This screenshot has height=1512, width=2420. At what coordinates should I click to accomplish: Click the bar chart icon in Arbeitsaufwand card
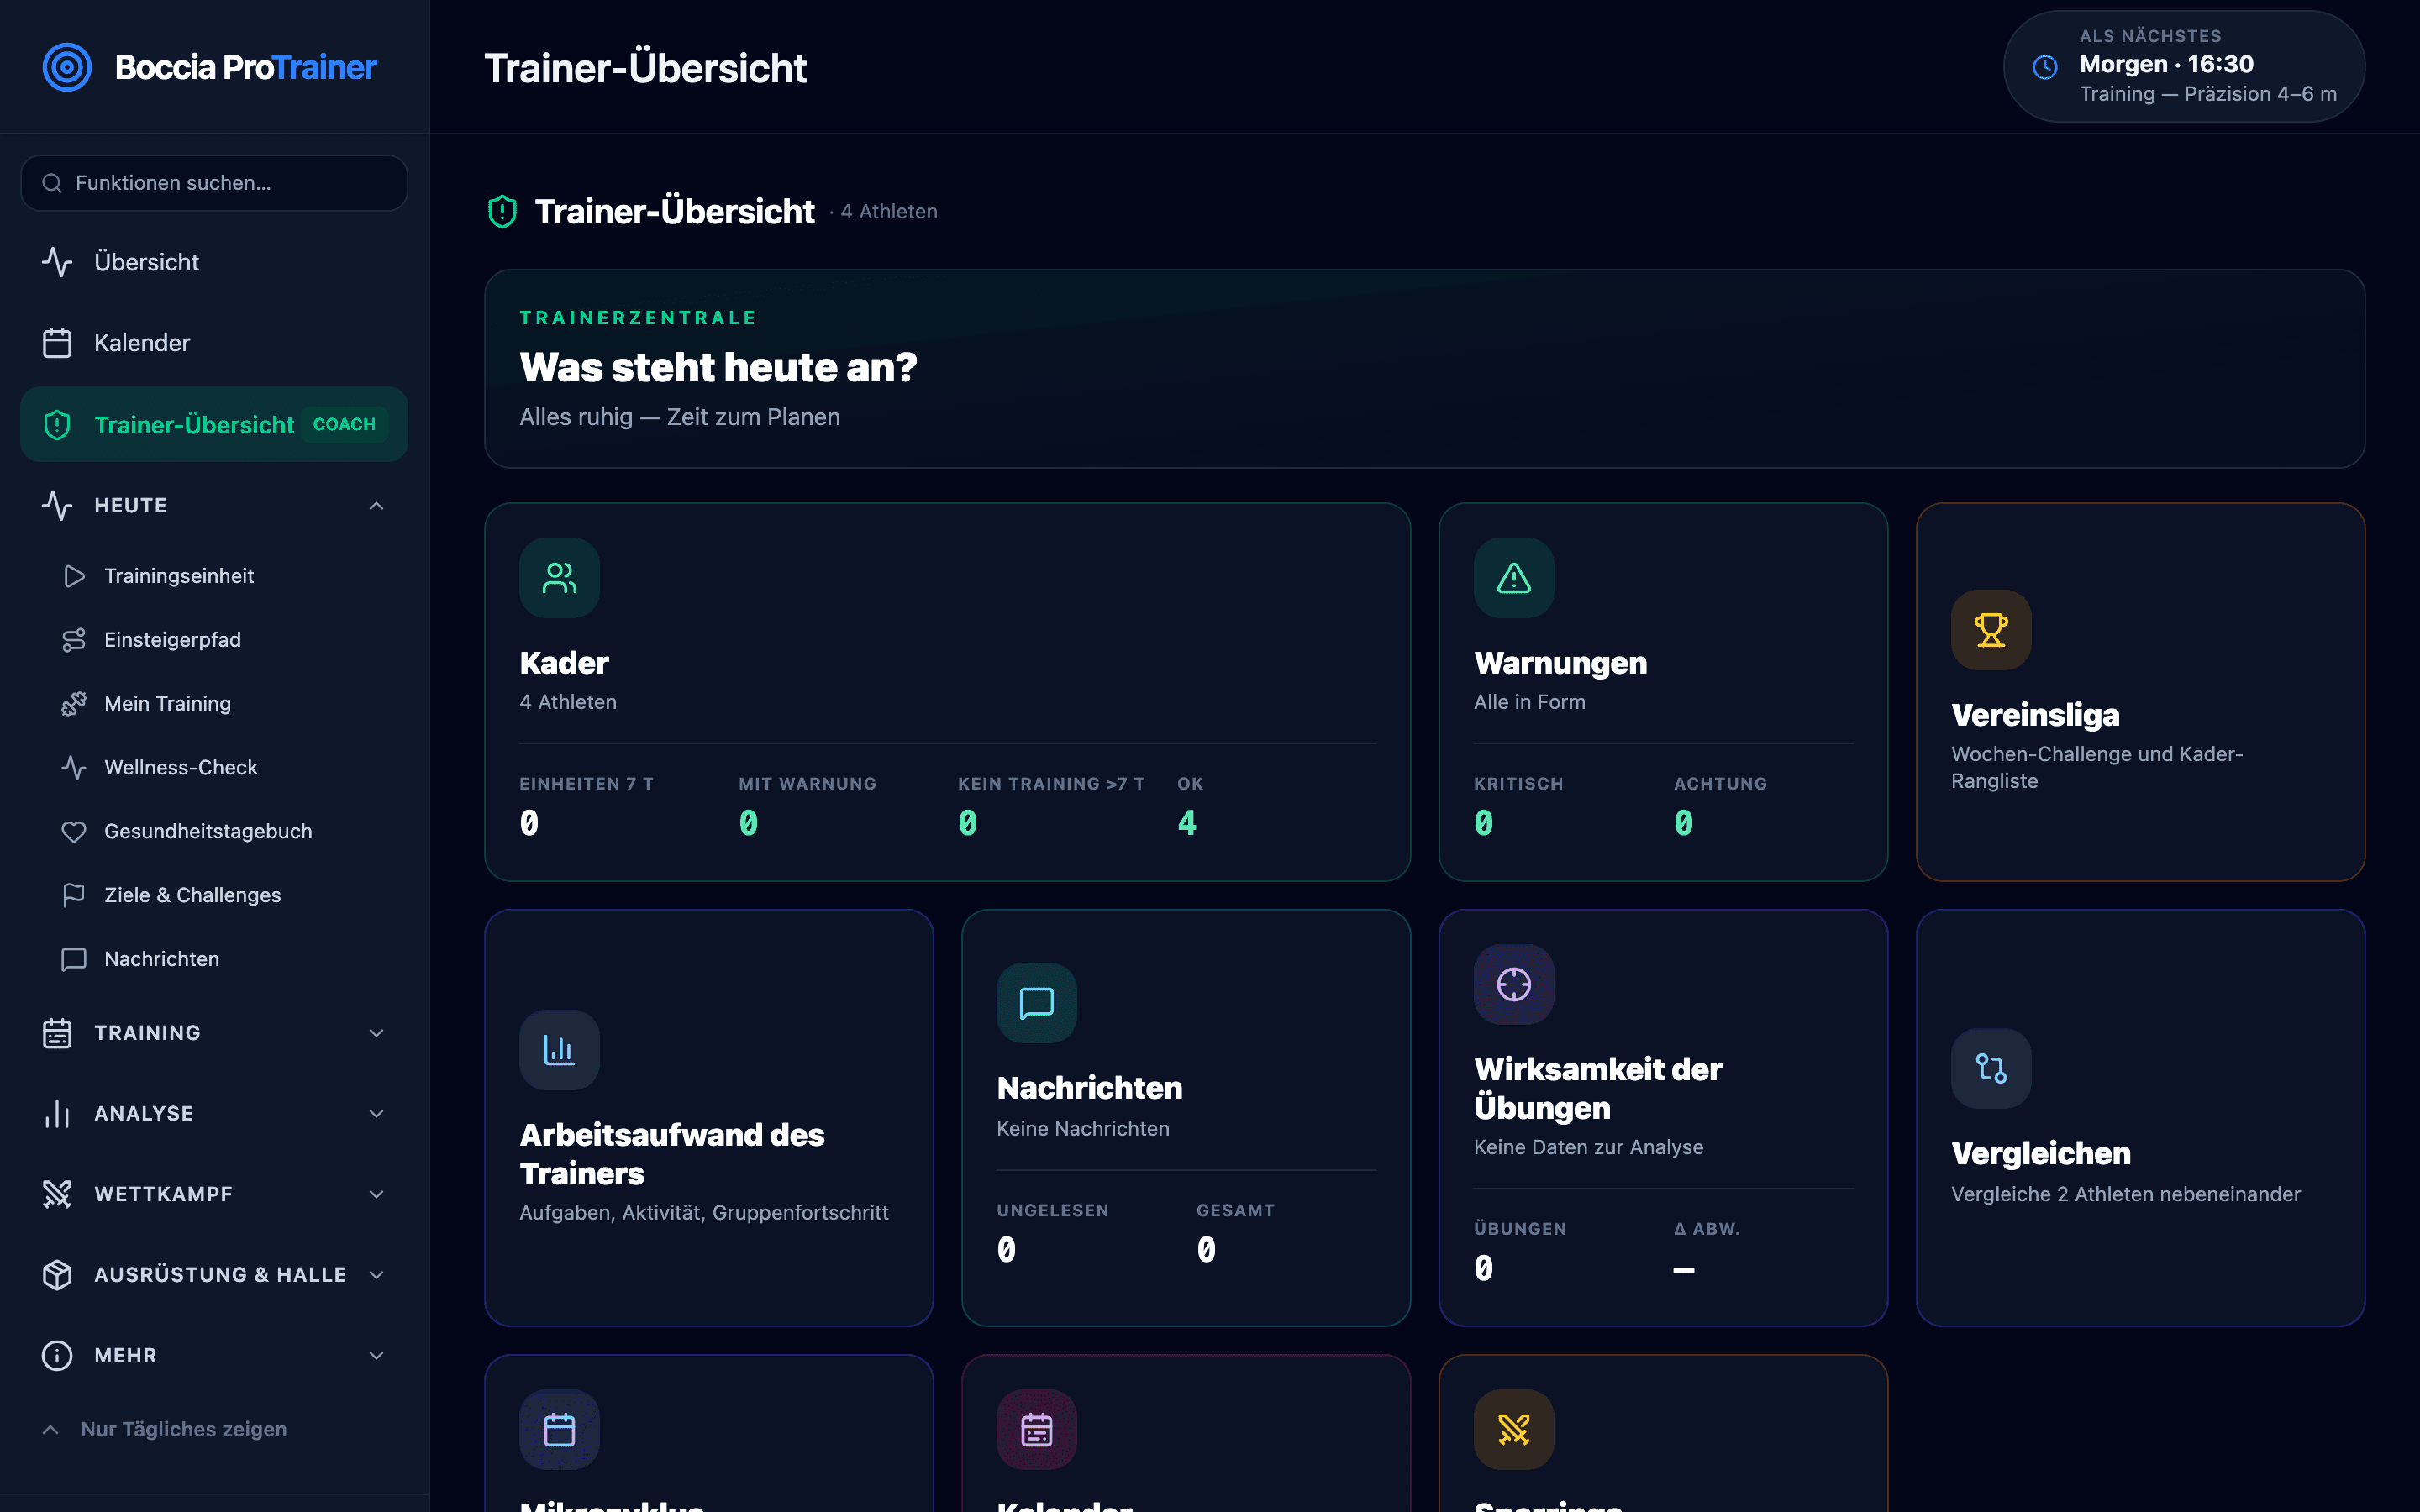point(559,1050)
